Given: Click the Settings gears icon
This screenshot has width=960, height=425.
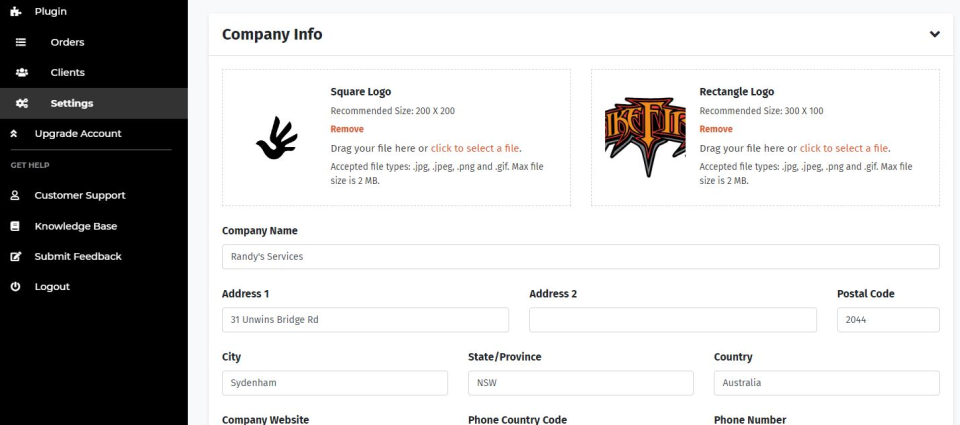Looking at the screenshot, I should pos(22,103).
